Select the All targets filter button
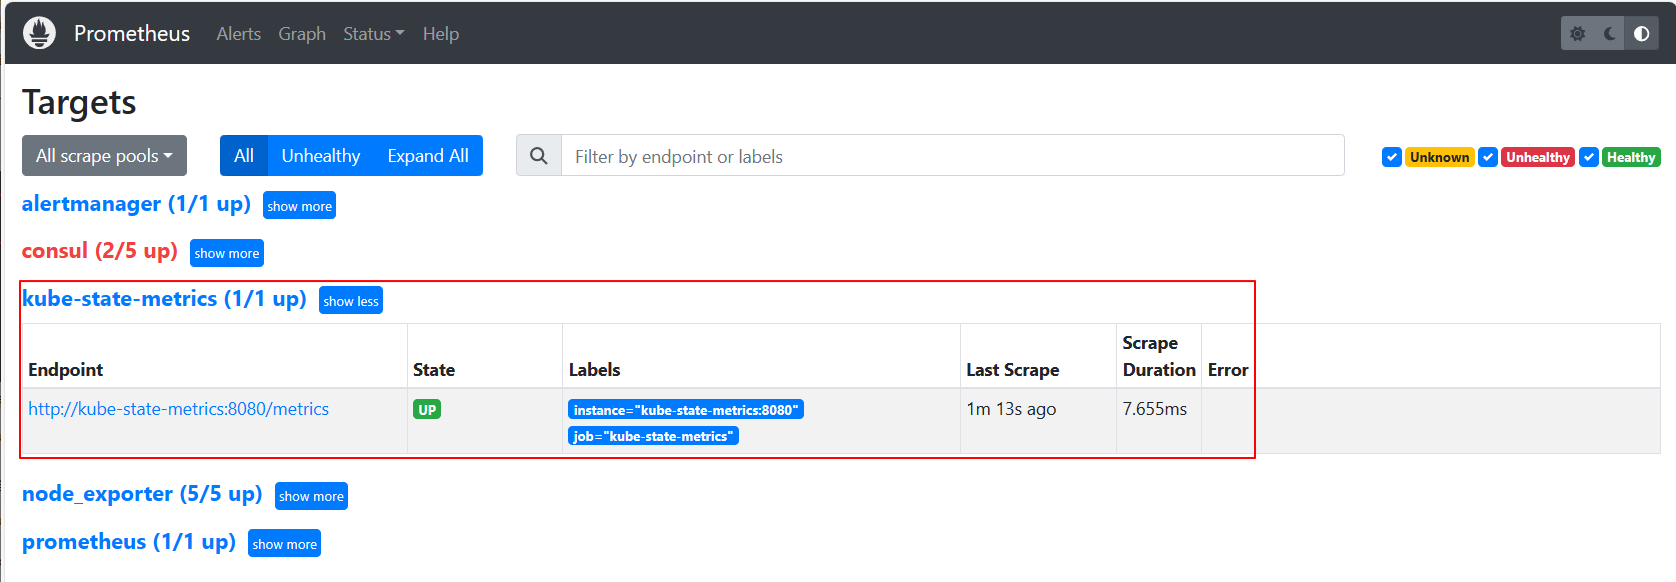The image size is (1676, 582). 244,156
